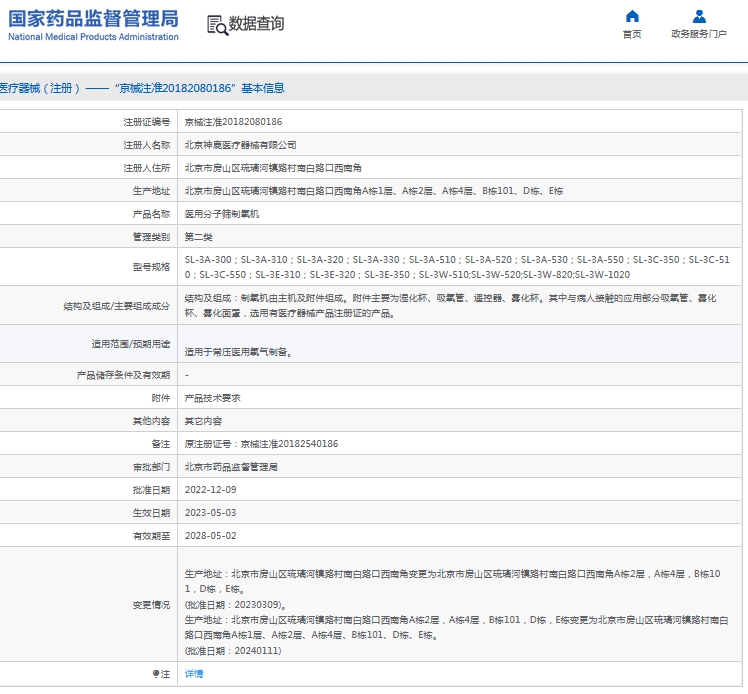This screenshot has height=694, width=748.
Task: Click the 注册证编号 label
Action: (x=146, y=122)
